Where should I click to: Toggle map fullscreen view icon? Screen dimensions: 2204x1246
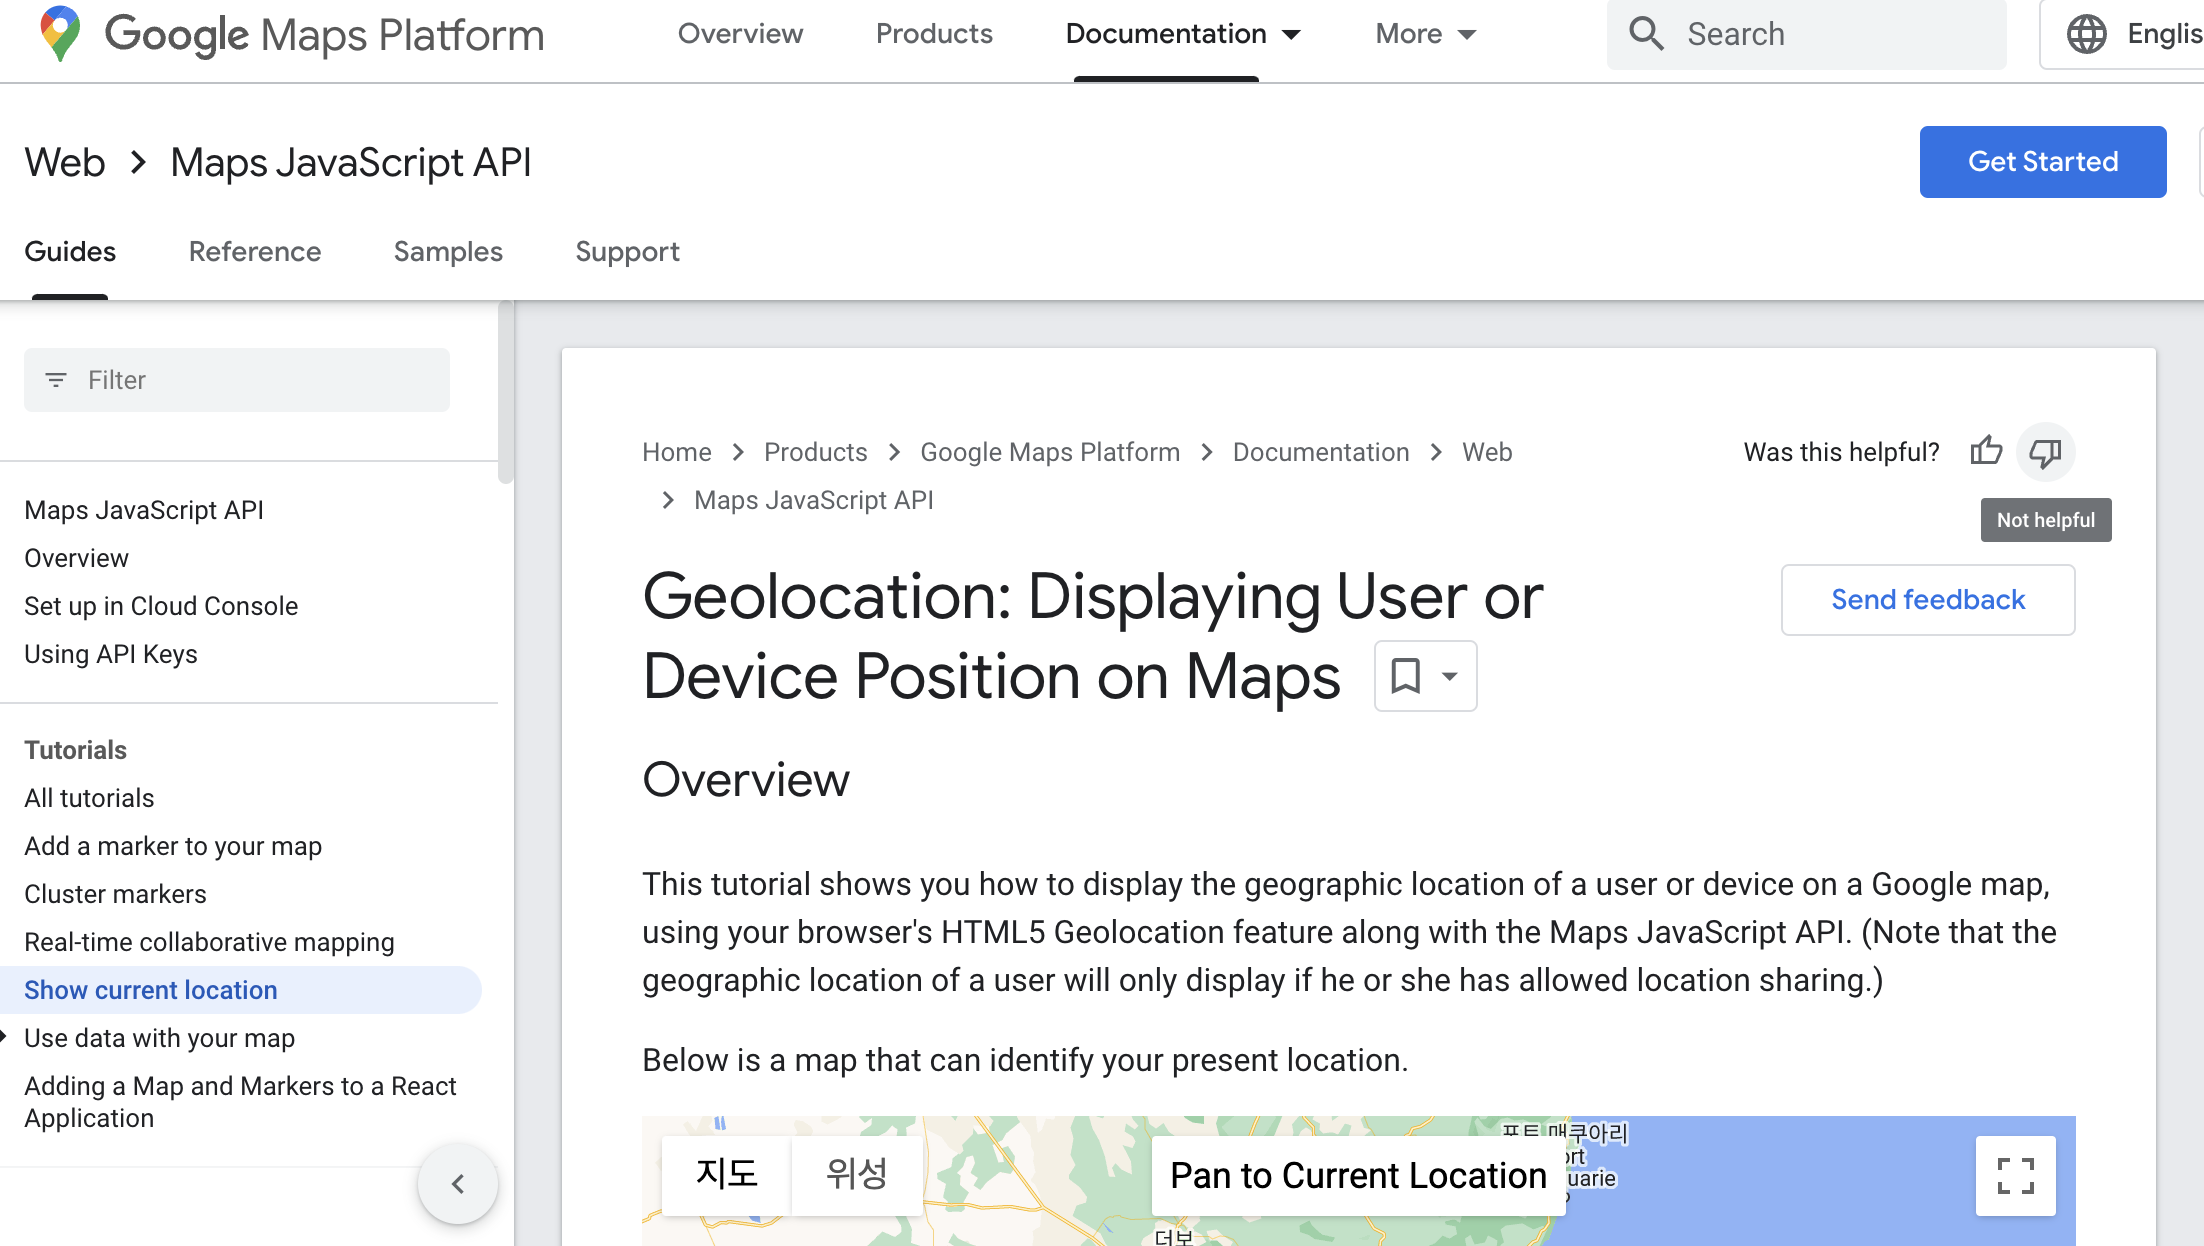coord(2015,1176)
